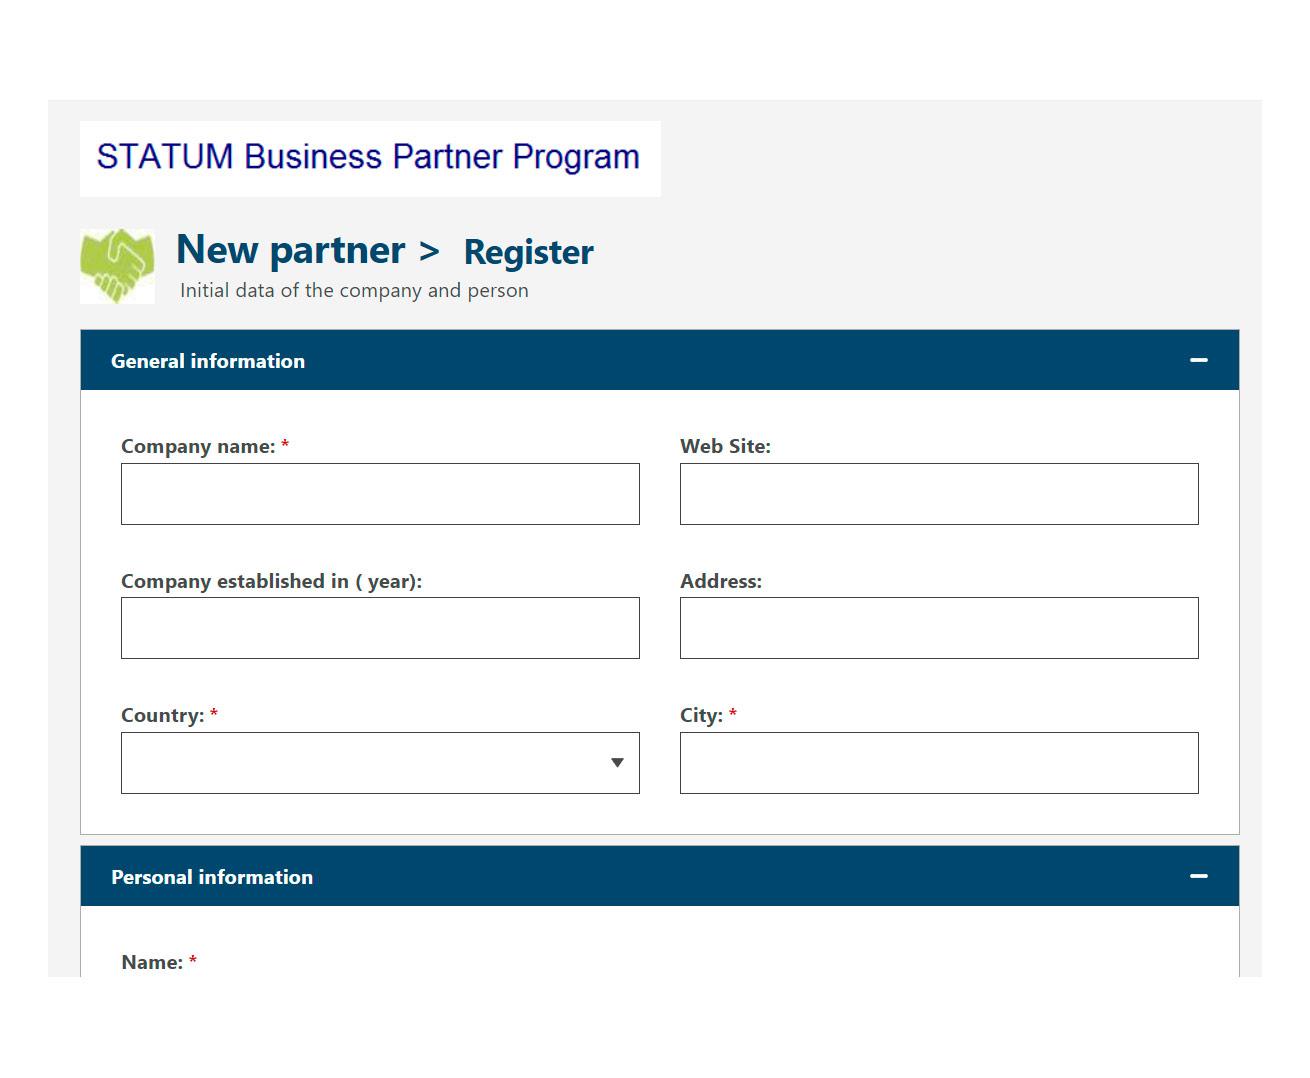Collapse Personal information using minus icon
This screenshot has height=1078, width=1310.
click(x=1199, y=876)
